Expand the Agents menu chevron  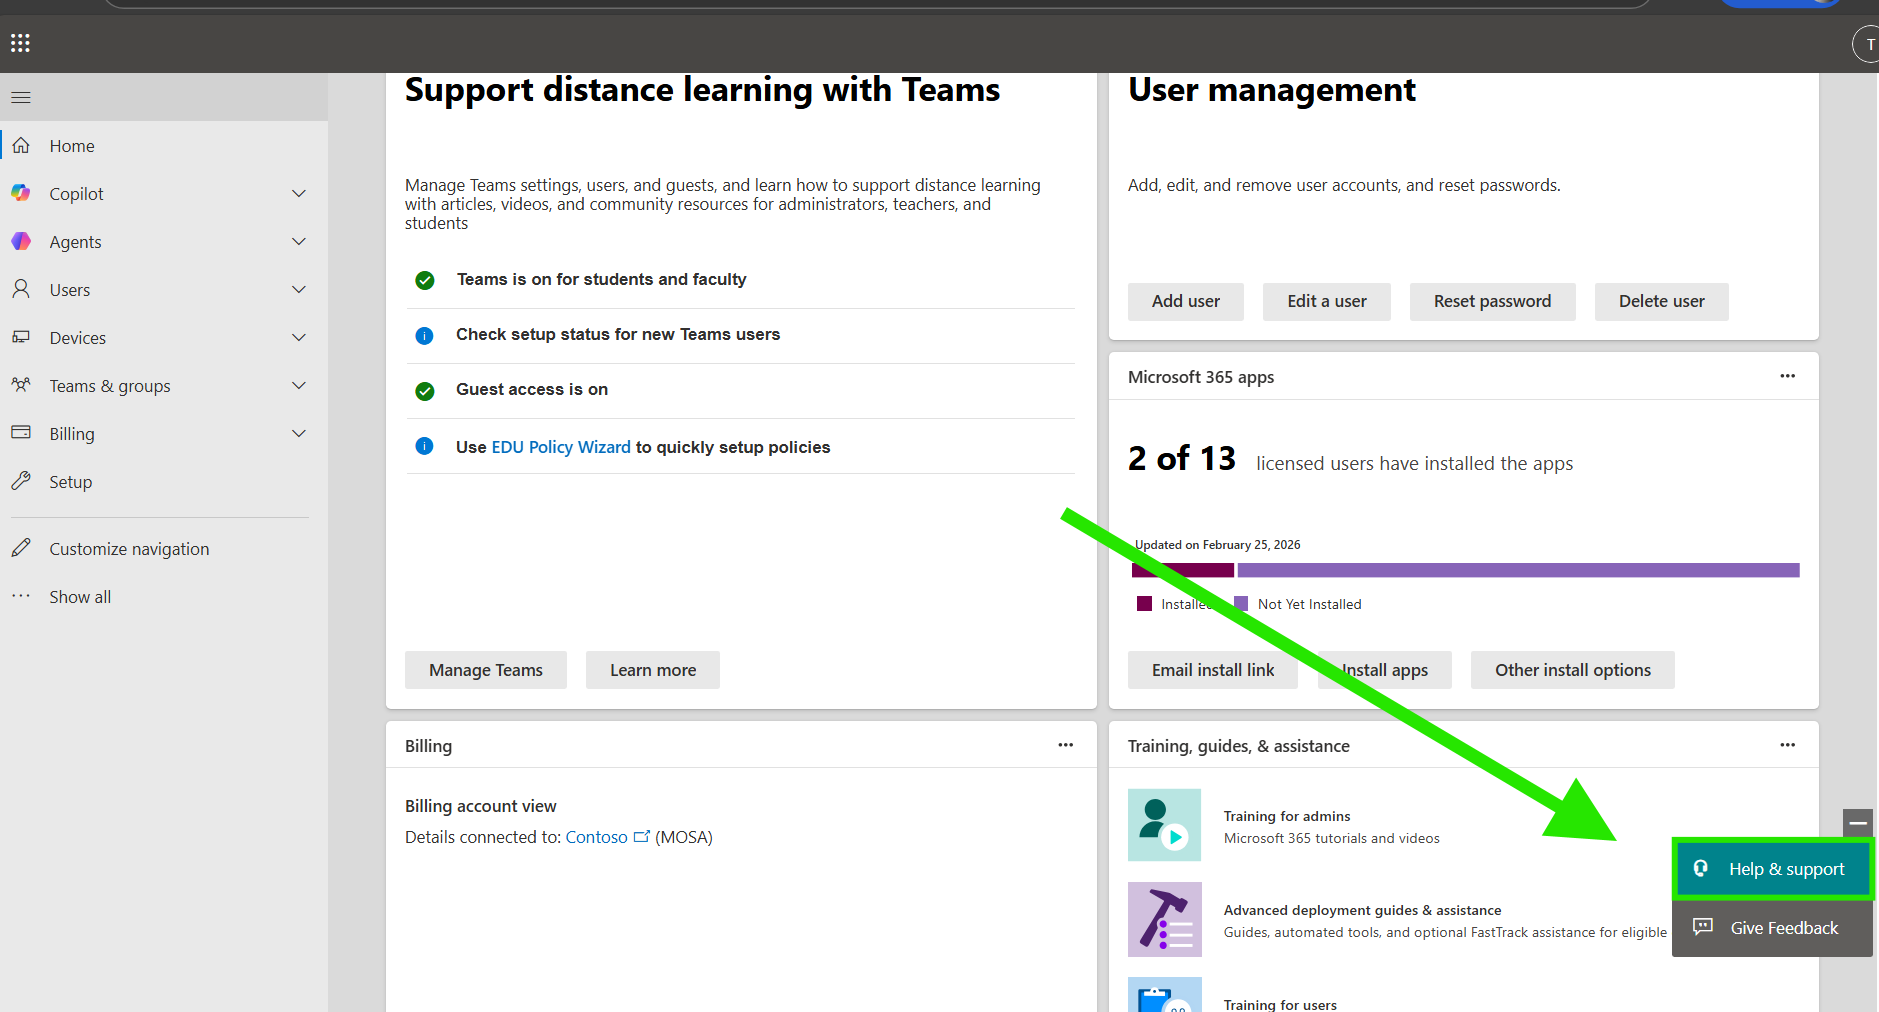[x=299, y=241]
